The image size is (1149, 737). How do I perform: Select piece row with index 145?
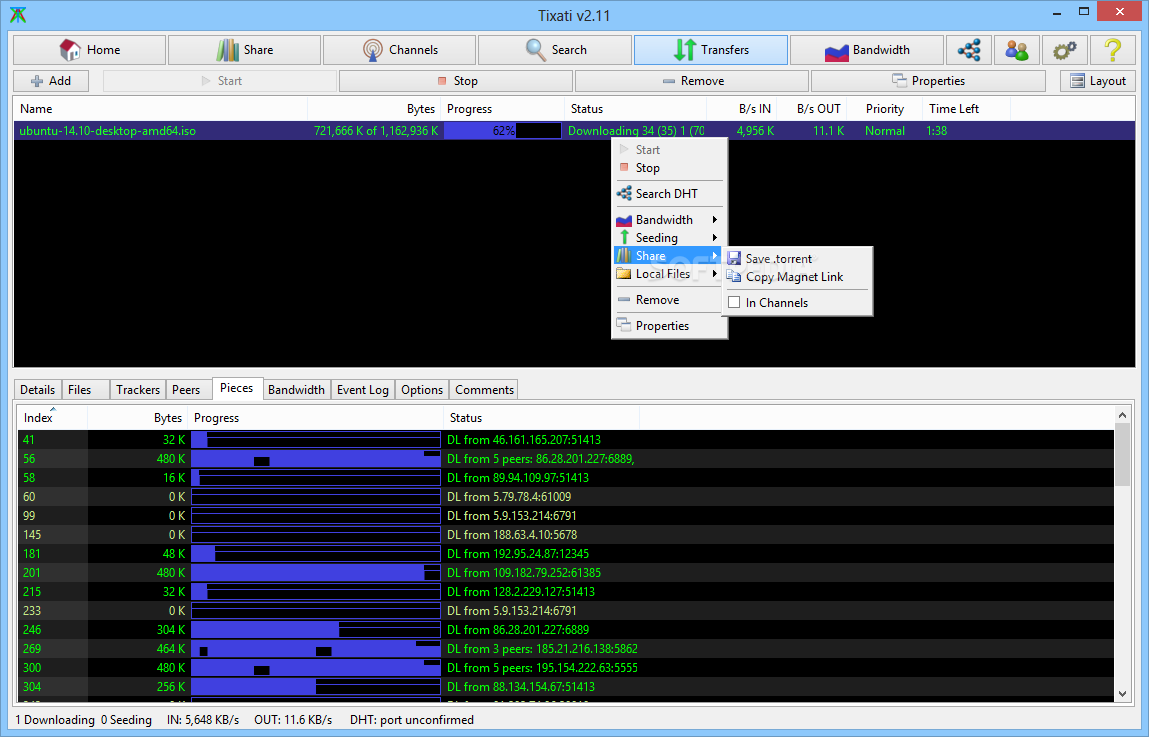(x=565, y=535)
